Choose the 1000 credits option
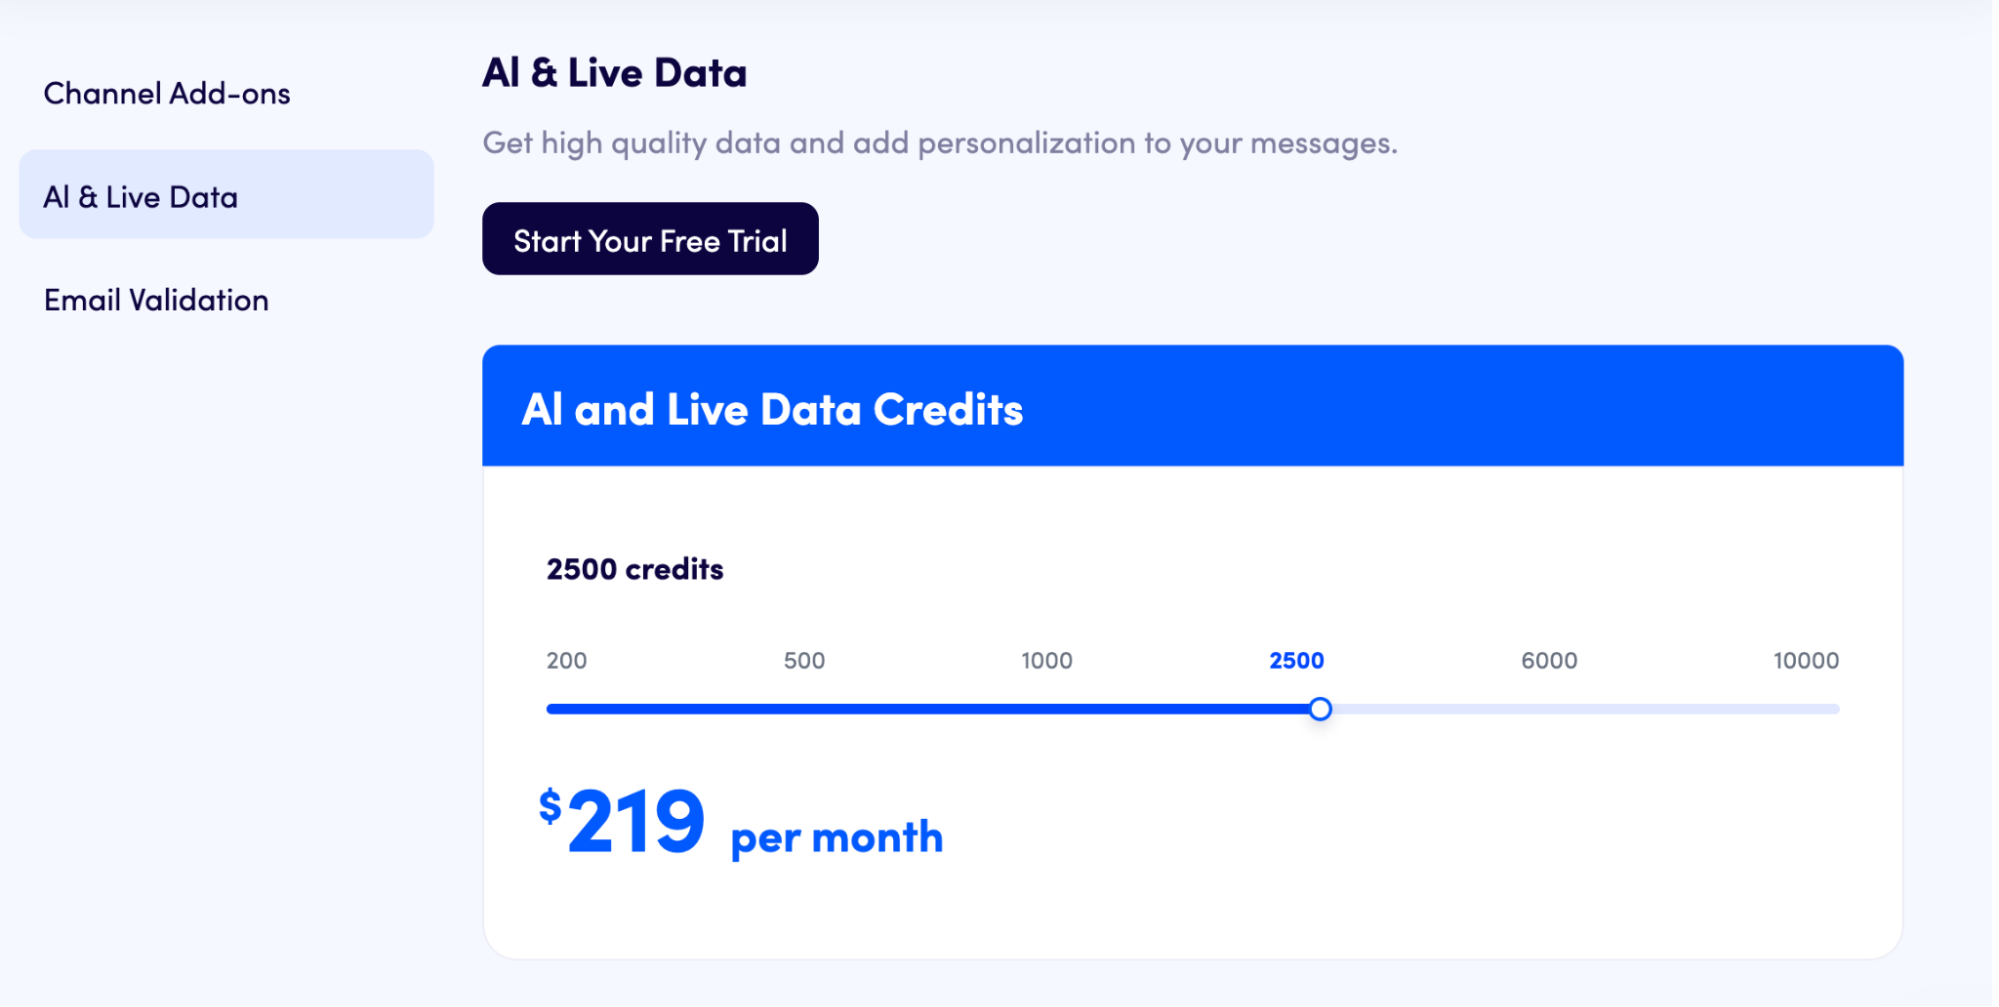 pyautogui.click(x=1046, y=660)
